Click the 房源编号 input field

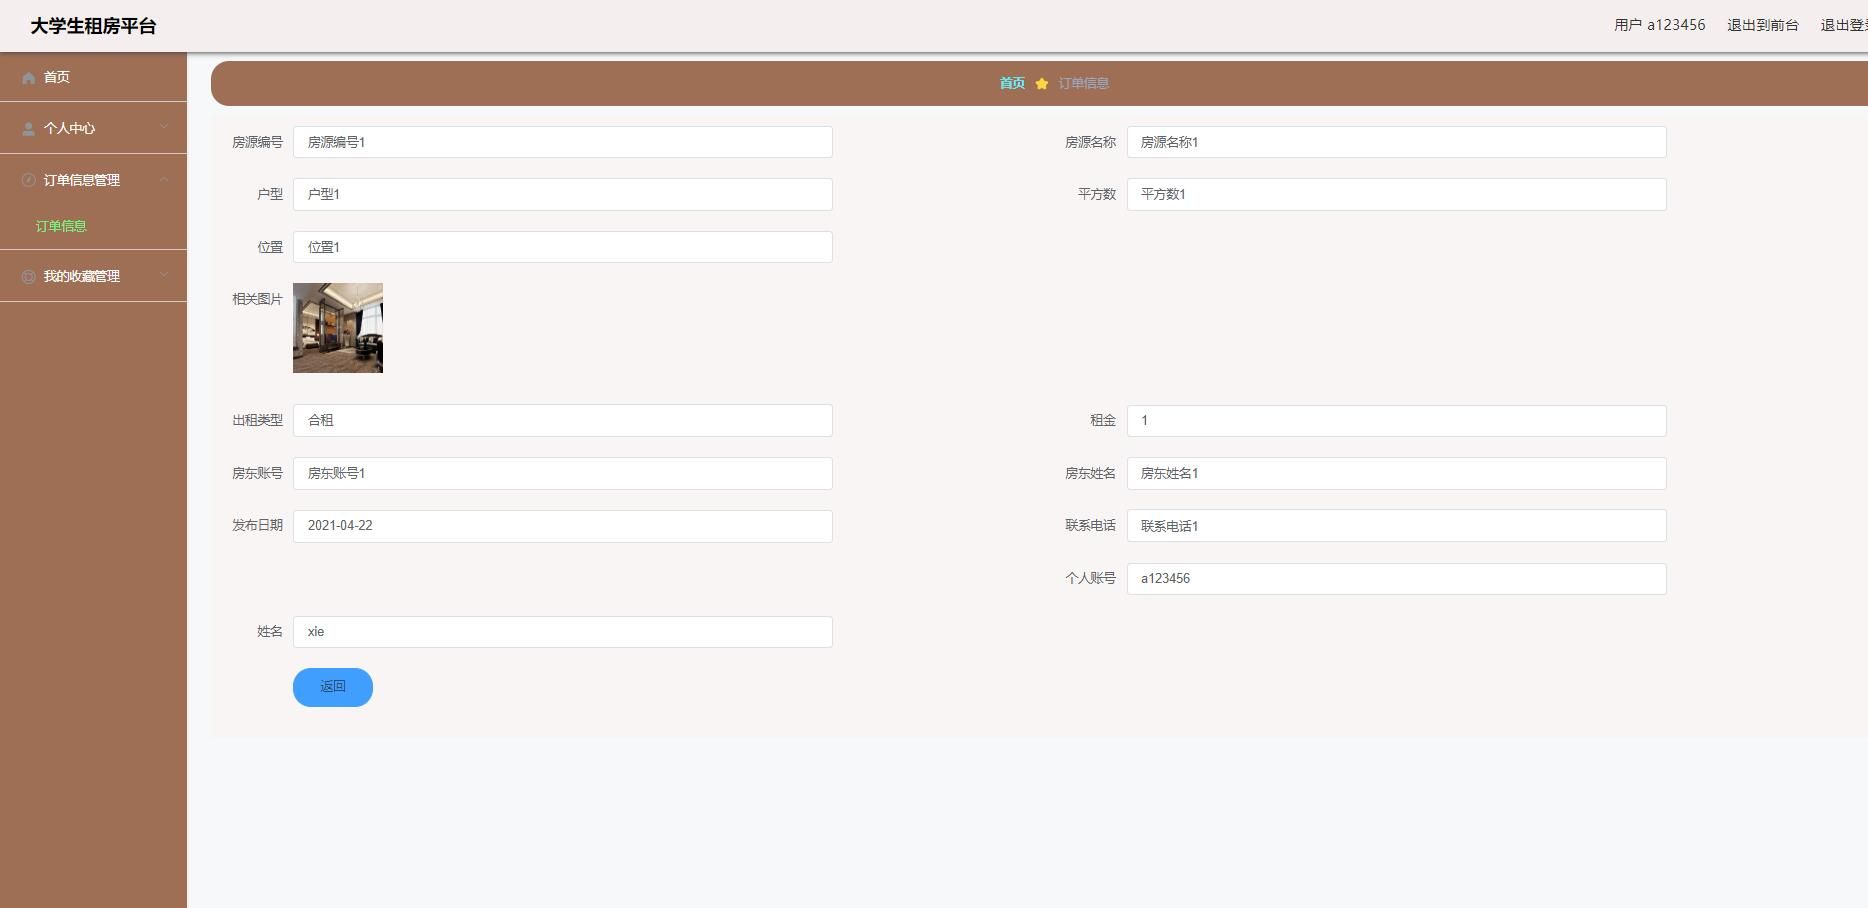coord(562,142)
